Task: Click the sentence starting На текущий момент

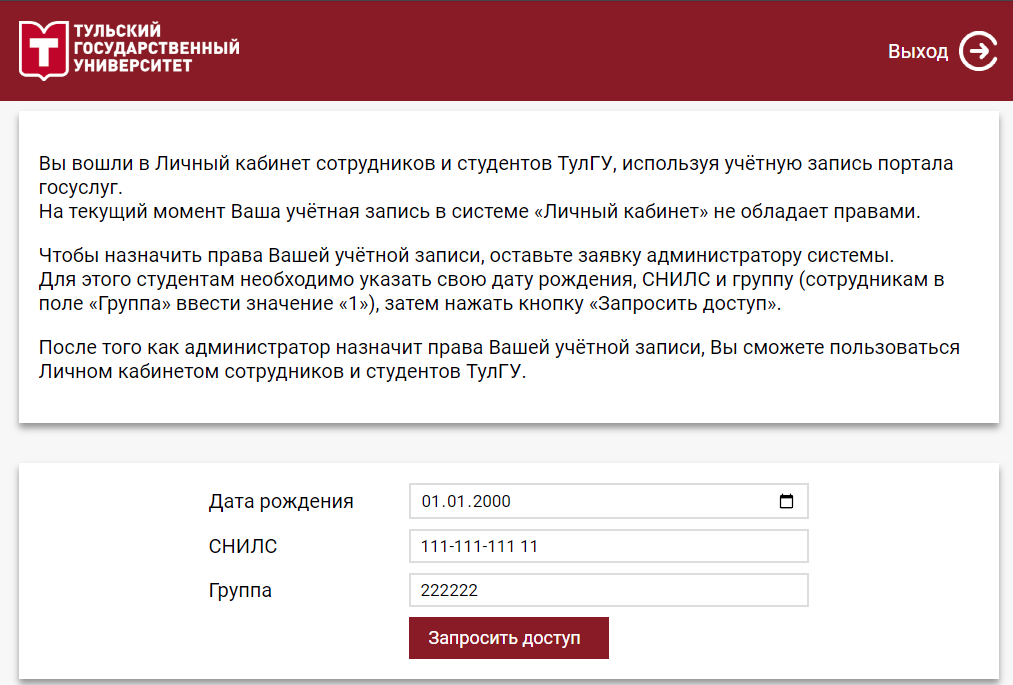Action: click(x=479, y=211)
